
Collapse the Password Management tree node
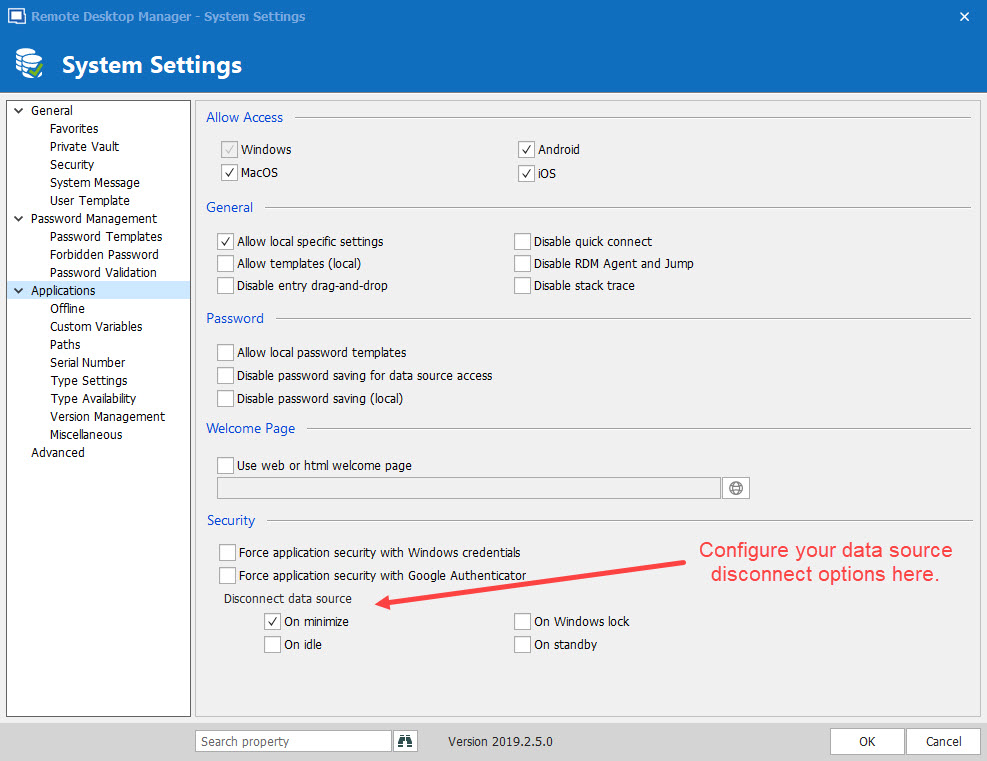[18, 219]
